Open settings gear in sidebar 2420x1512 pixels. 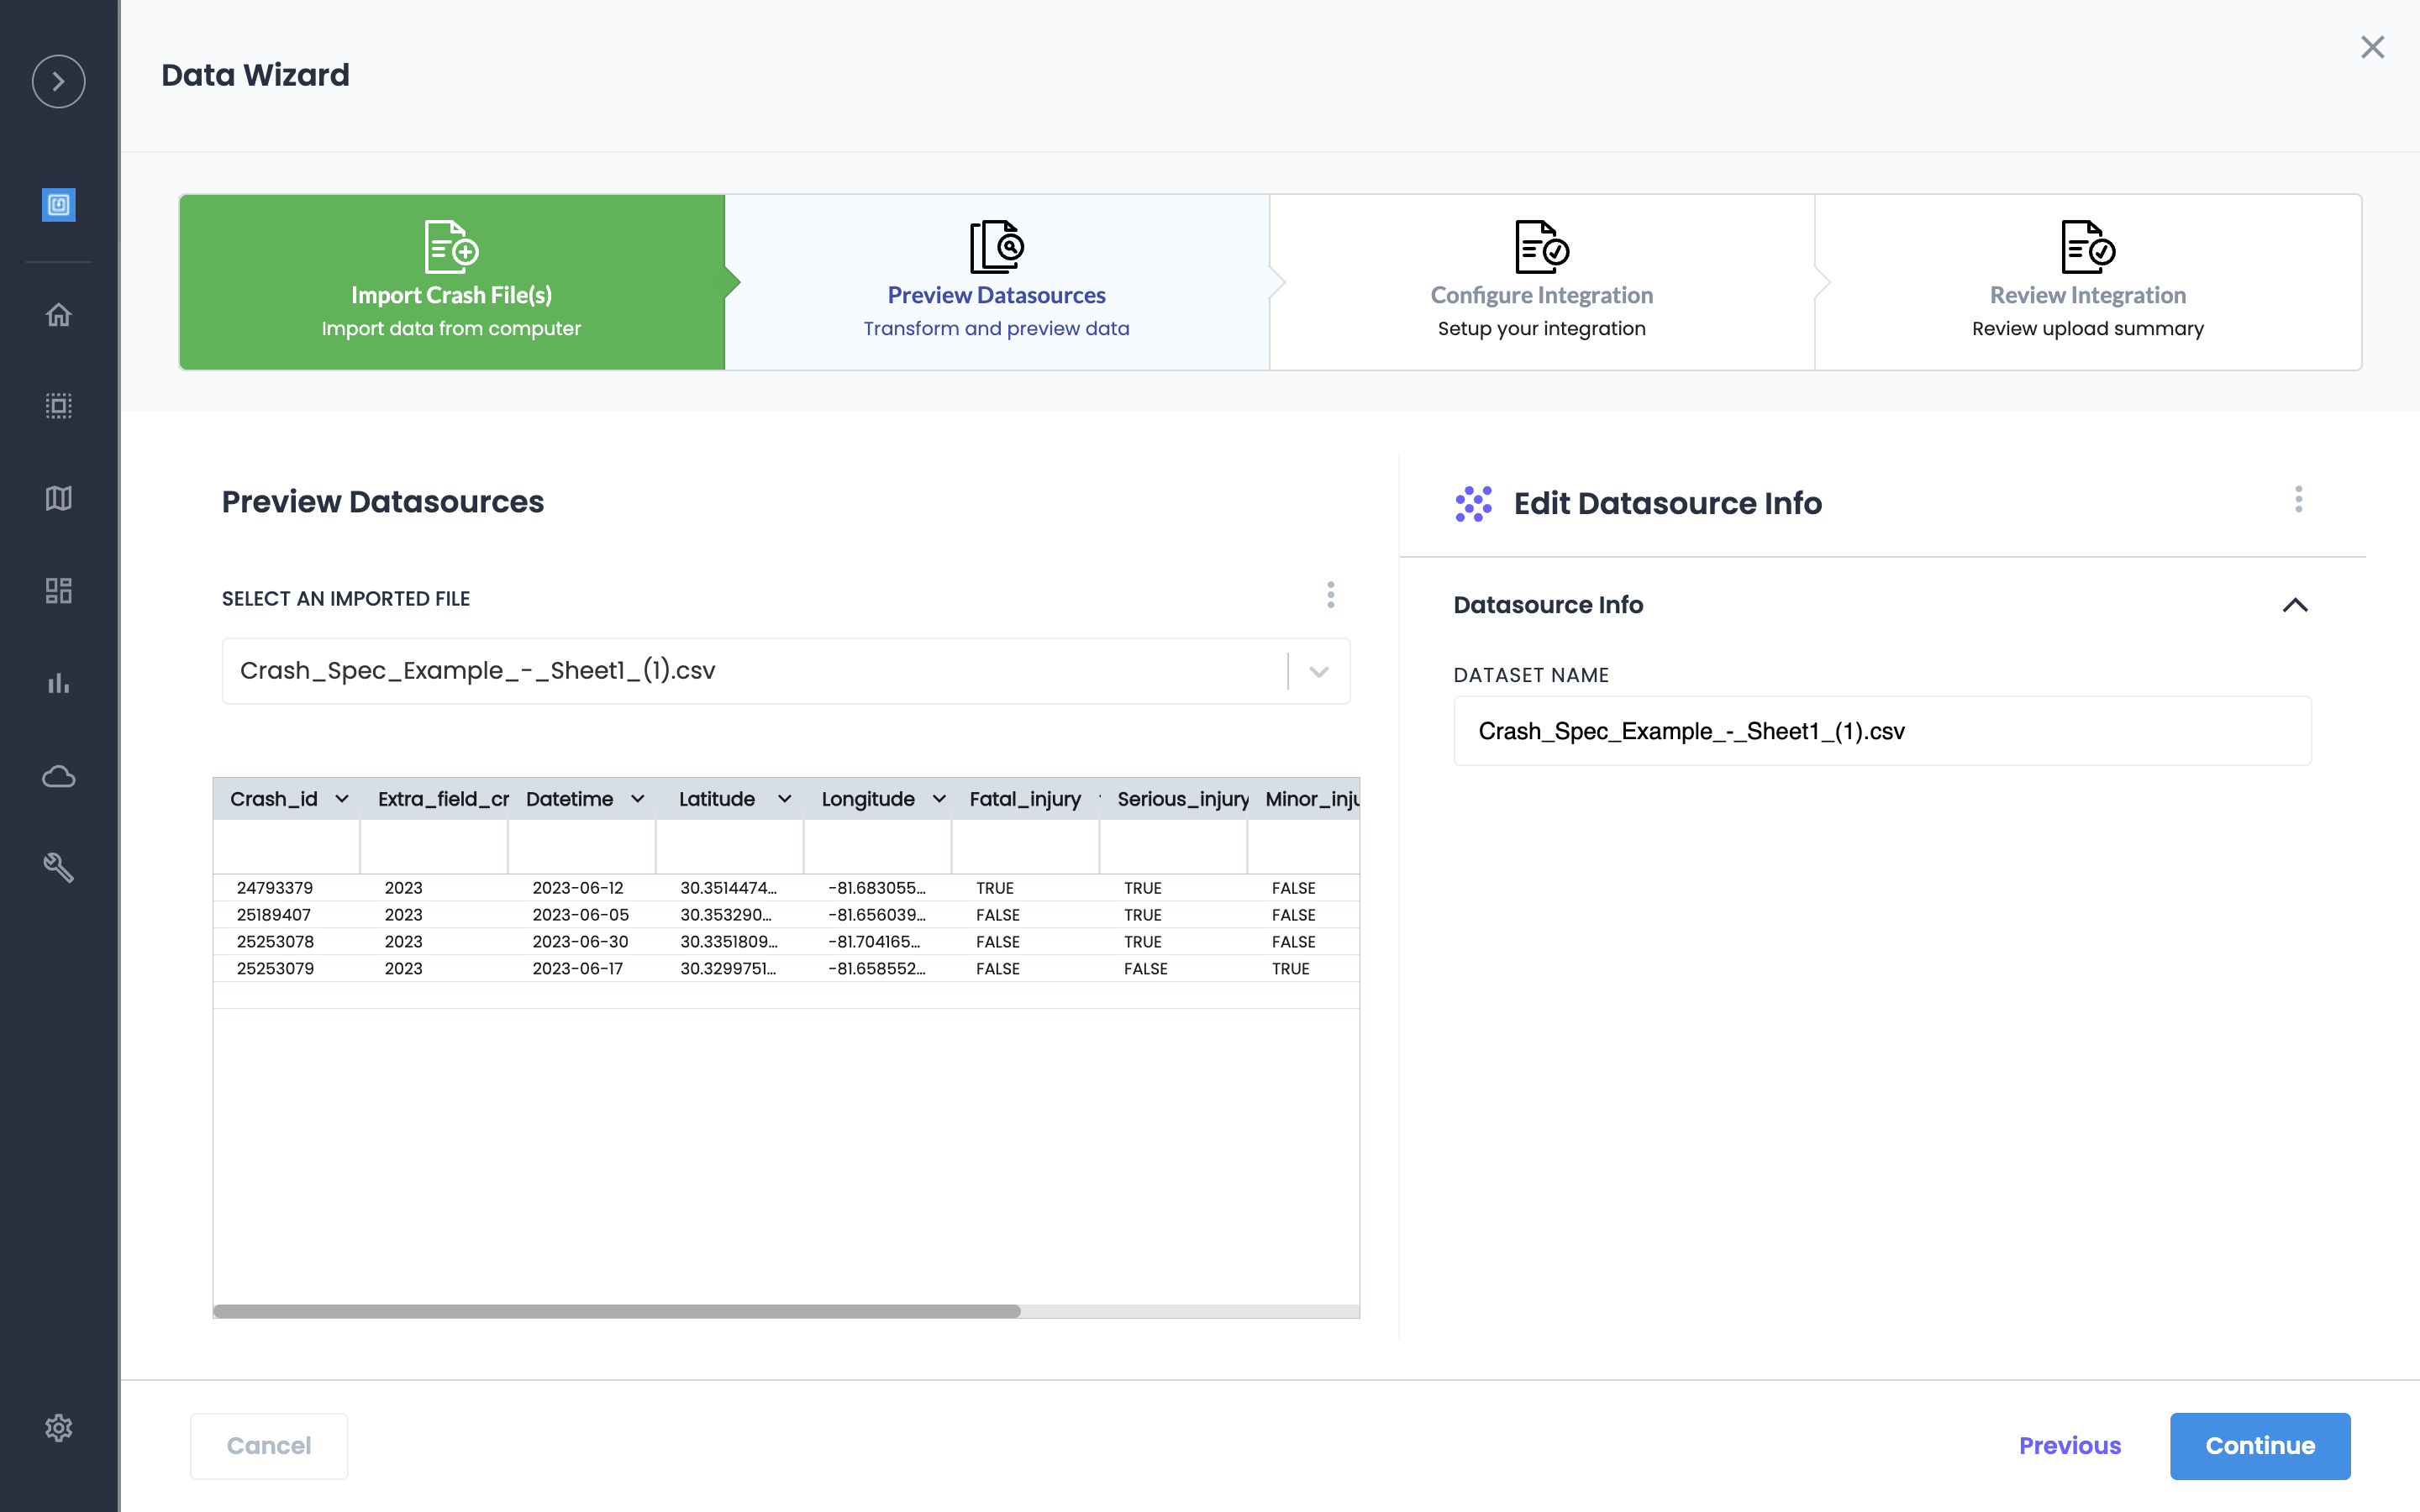click(x=58, y=1427)
